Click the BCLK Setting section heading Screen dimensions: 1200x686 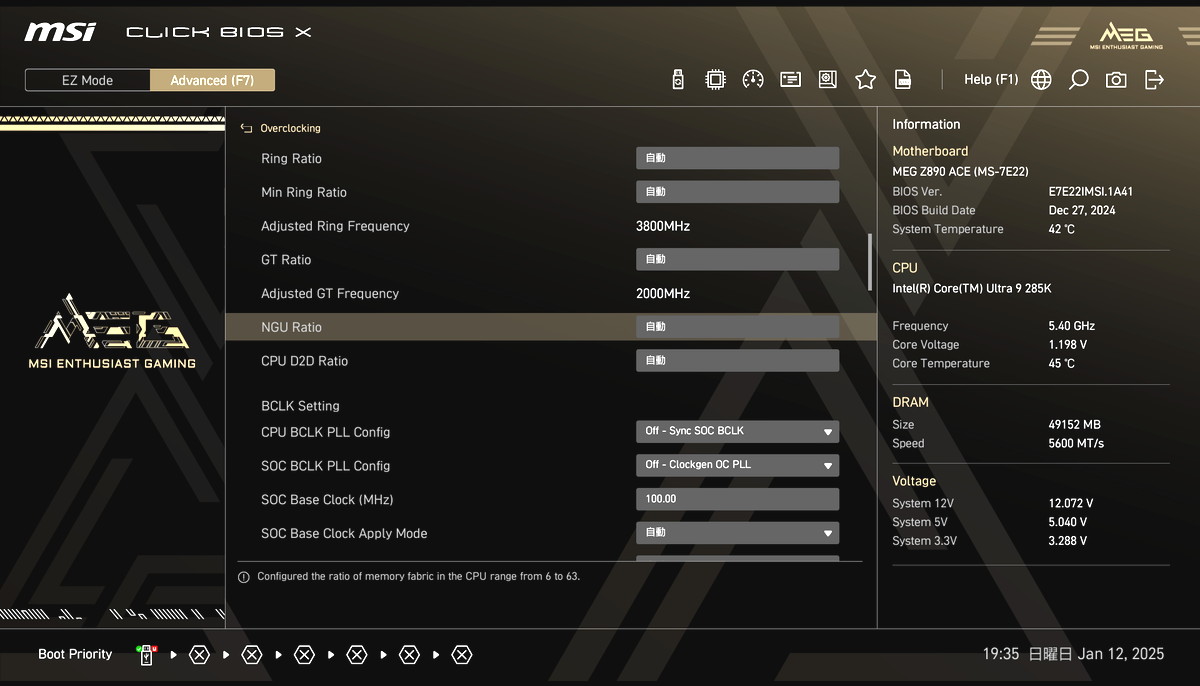click(x=300, y=406)
